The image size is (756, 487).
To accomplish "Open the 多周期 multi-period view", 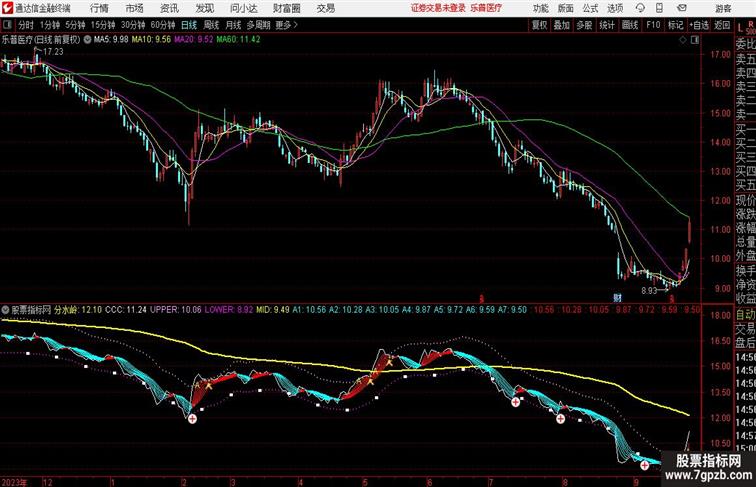I will pyautogui.click(x=258, y=25).
